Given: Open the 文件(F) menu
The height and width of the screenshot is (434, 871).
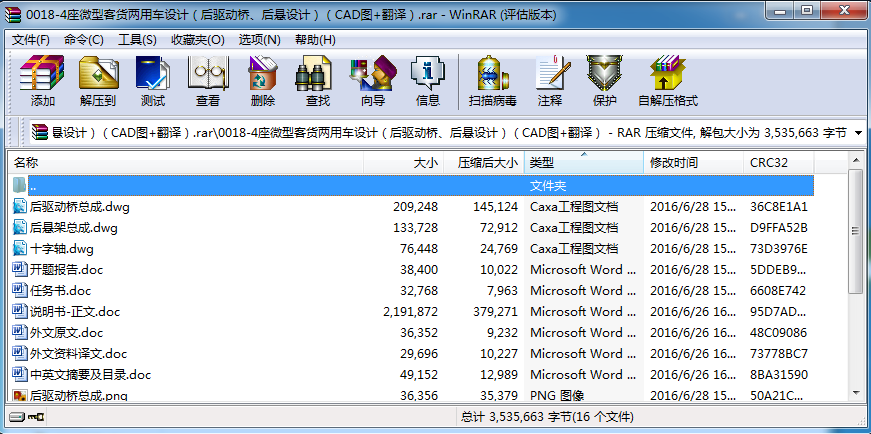Looking at the screenshot, I should [x=31, y=40].
